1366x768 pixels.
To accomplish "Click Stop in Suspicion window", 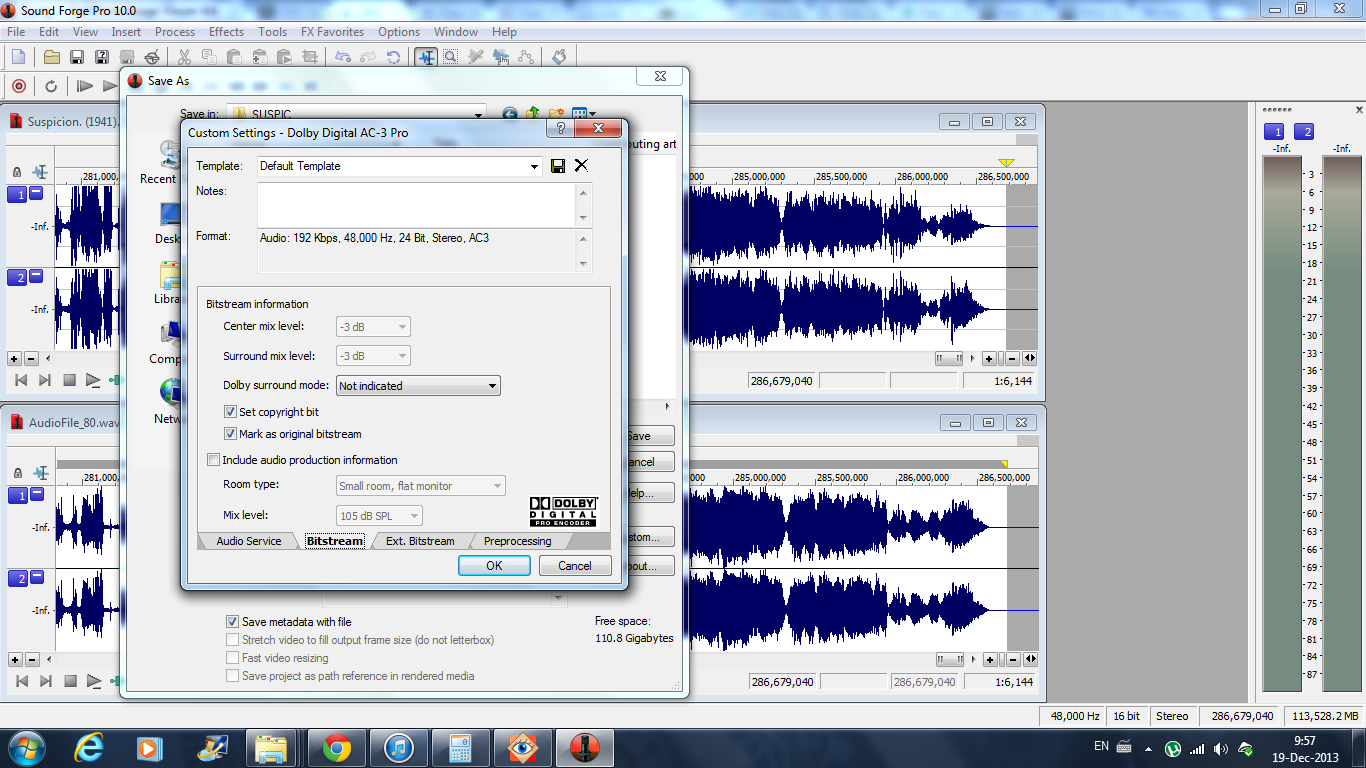I will tap(70, 380).
